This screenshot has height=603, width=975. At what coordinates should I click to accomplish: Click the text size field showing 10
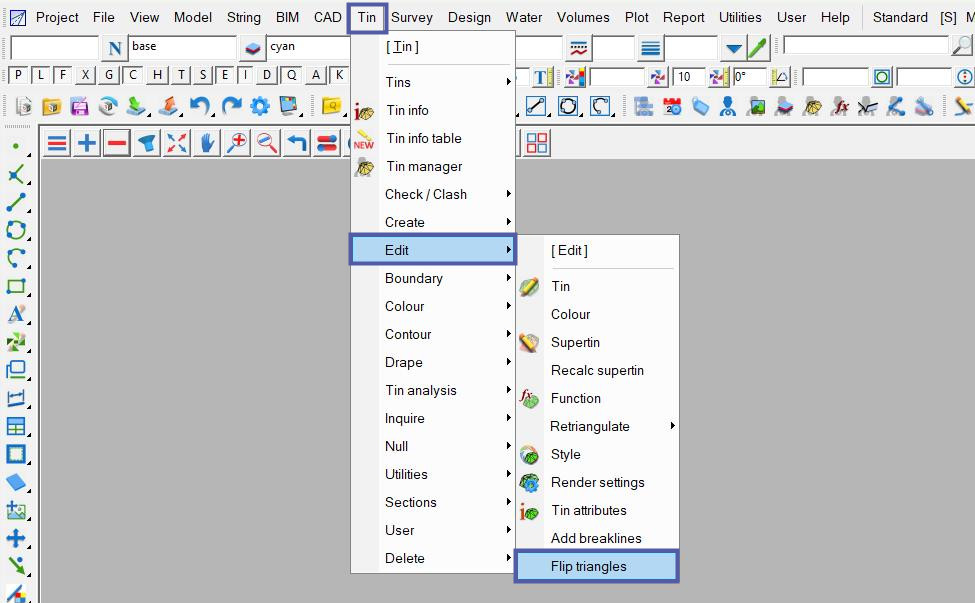(x=689, y=77)
